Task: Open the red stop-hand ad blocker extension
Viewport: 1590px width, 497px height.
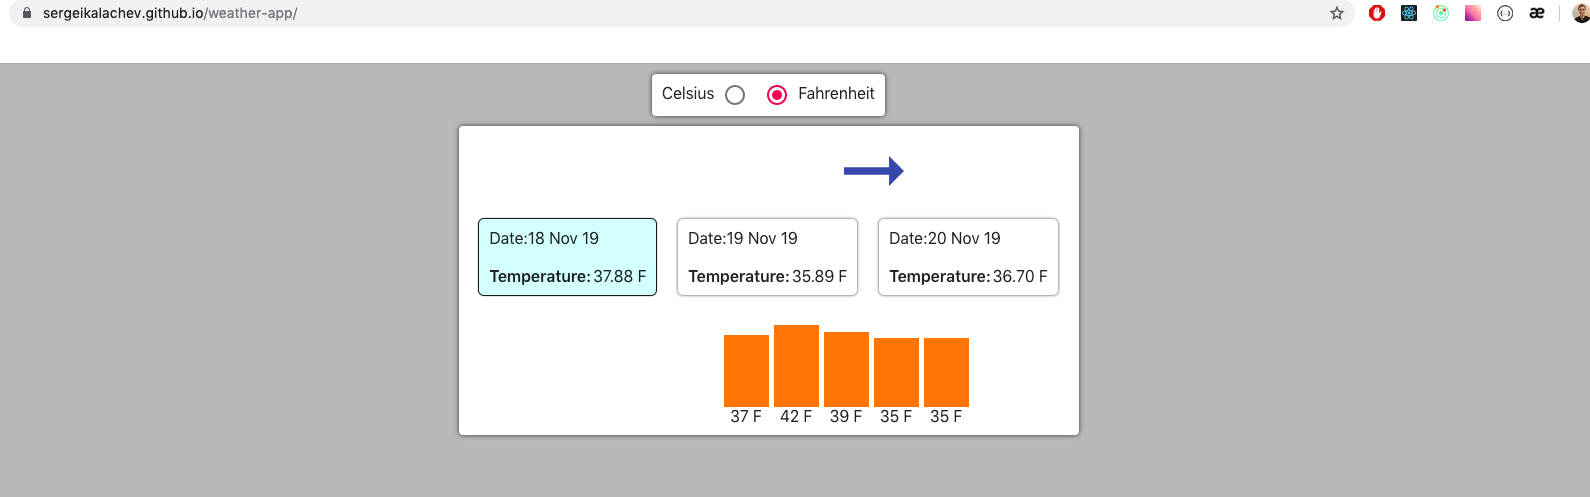Action: [1377, 13]
